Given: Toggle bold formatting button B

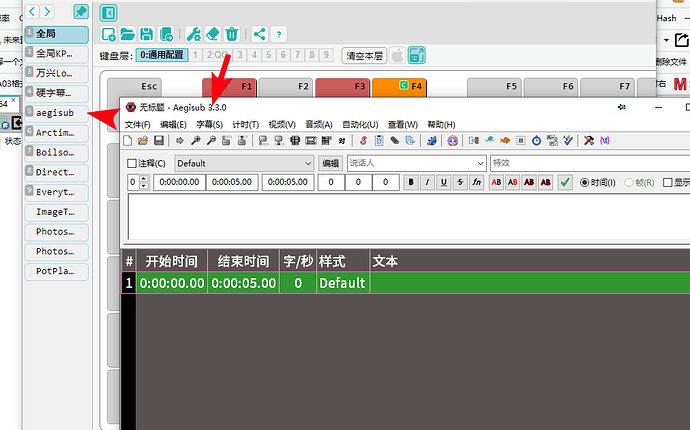Looking at the screenshot, I should click(x=411, y=182).
